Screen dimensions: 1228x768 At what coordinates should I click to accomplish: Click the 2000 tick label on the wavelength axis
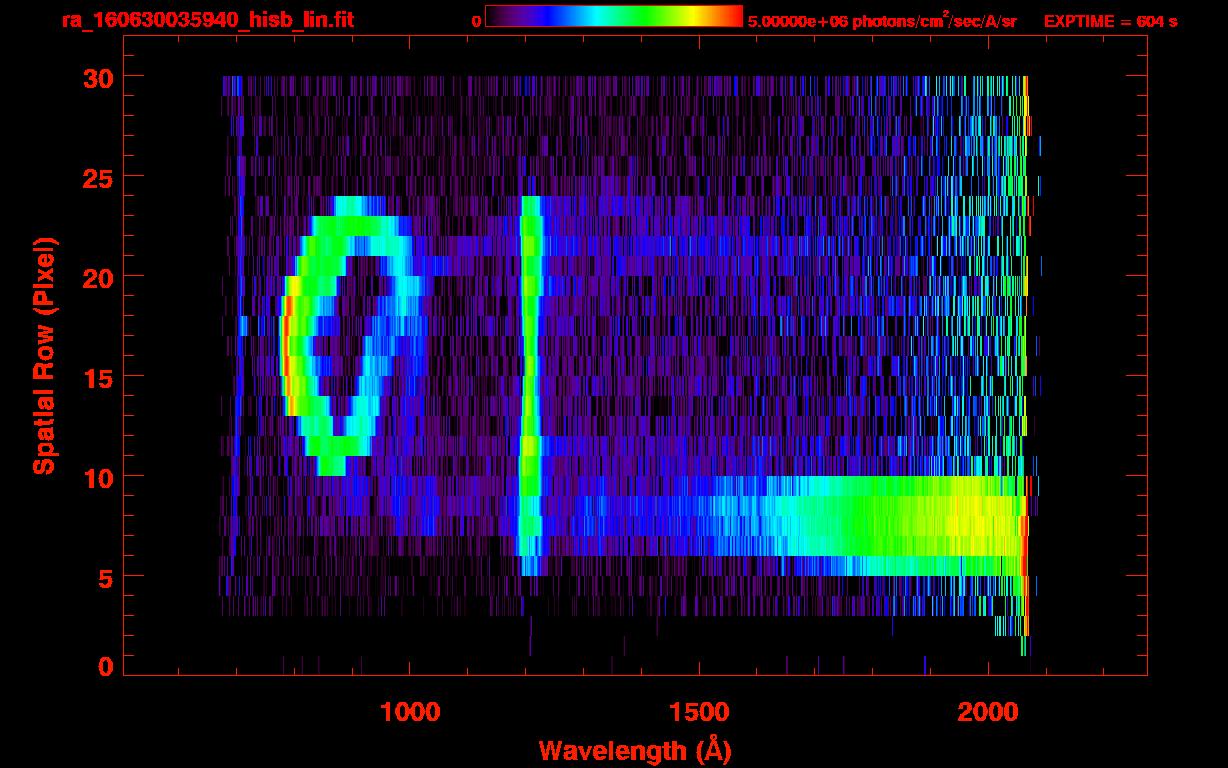click(x=988, y=713)
